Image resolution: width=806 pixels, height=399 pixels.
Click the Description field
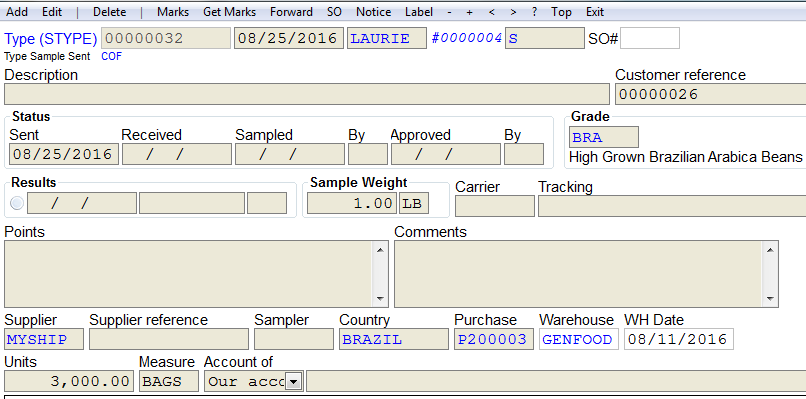[x=306, y=94]
